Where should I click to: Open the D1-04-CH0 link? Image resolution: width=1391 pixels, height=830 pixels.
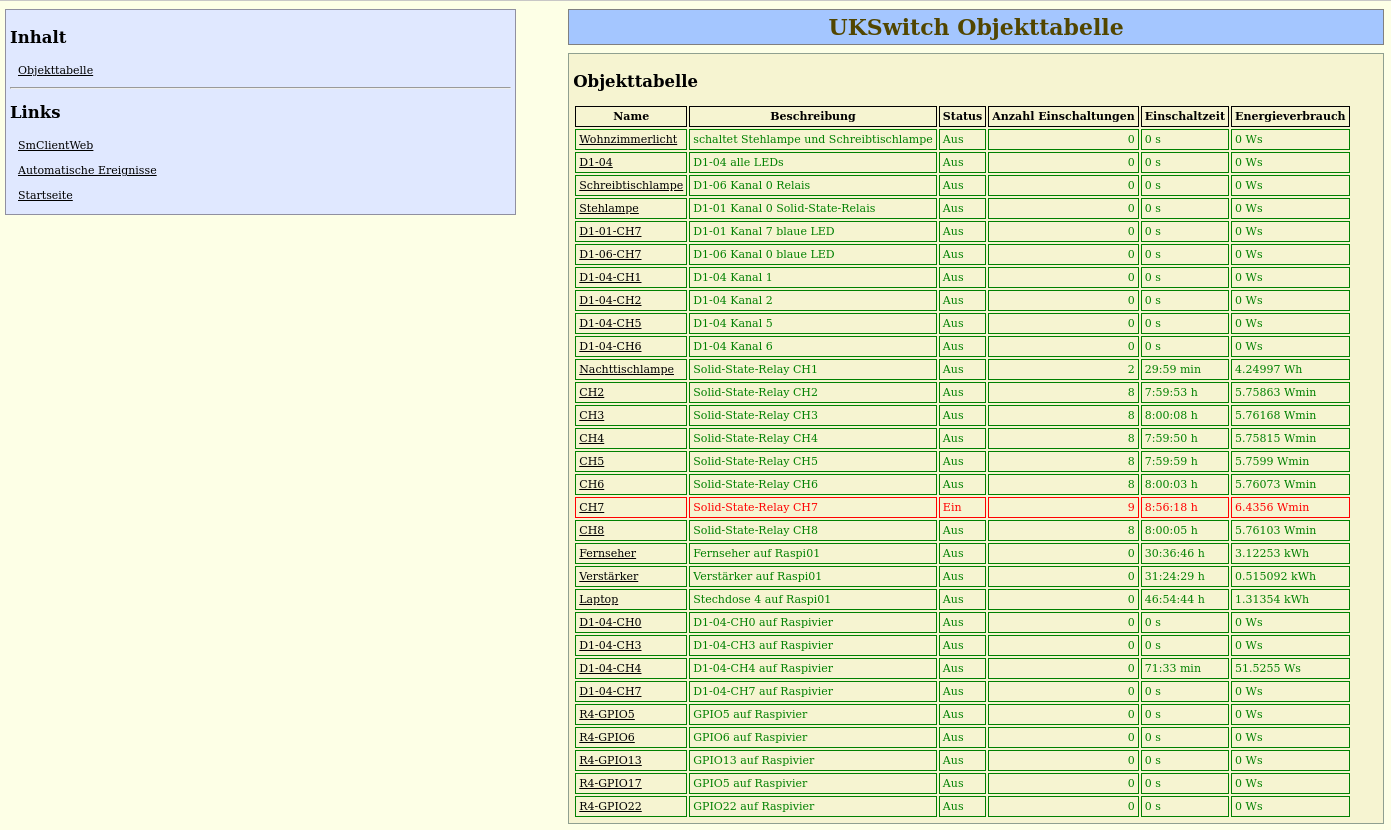[x=610, y=622]
